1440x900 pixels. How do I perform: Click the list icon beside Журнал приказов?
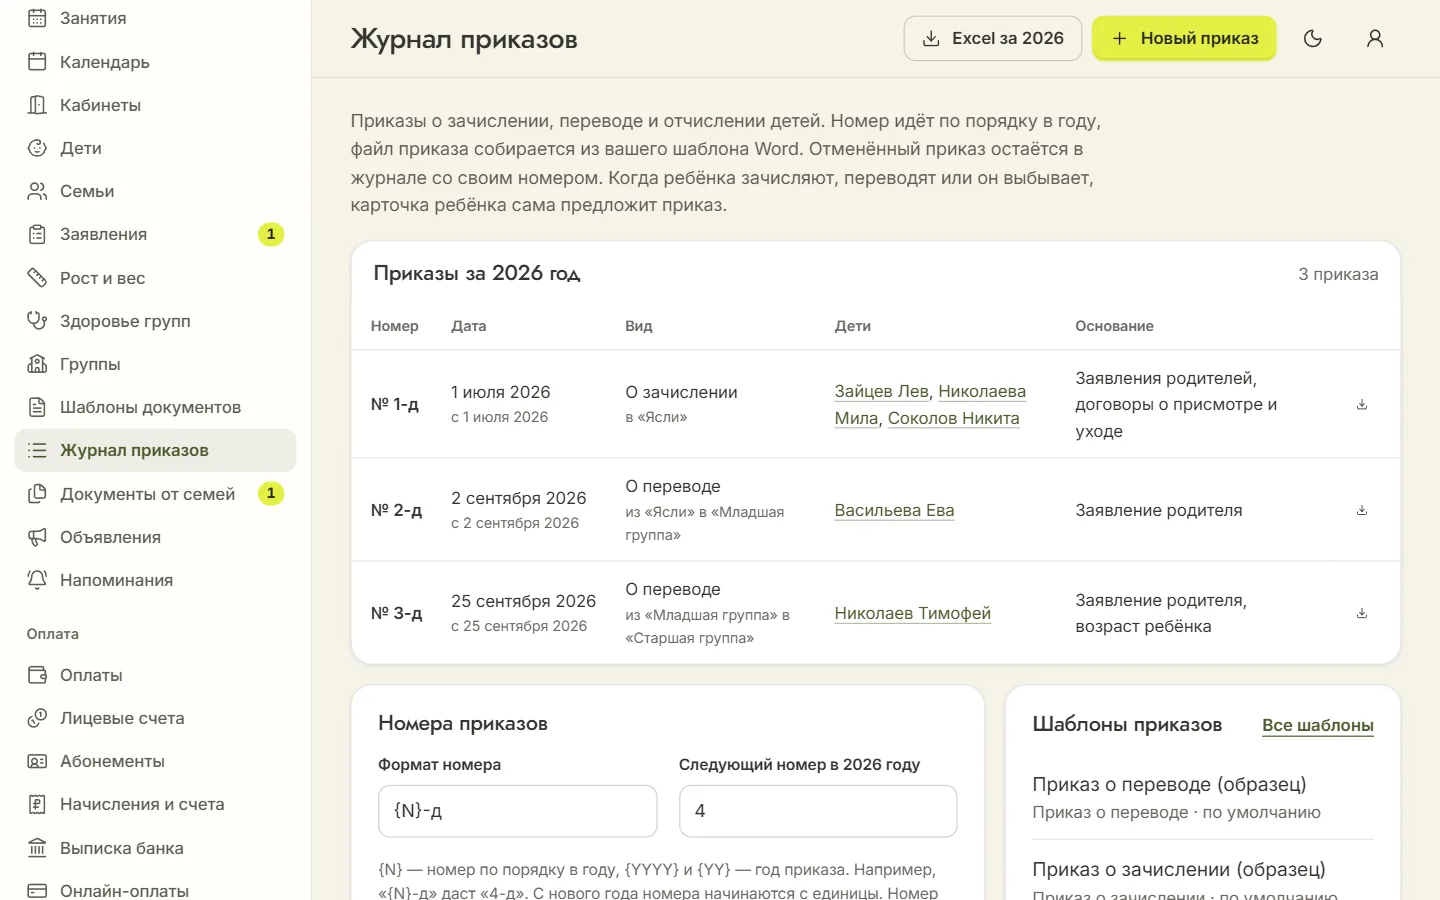click(37, 450)
